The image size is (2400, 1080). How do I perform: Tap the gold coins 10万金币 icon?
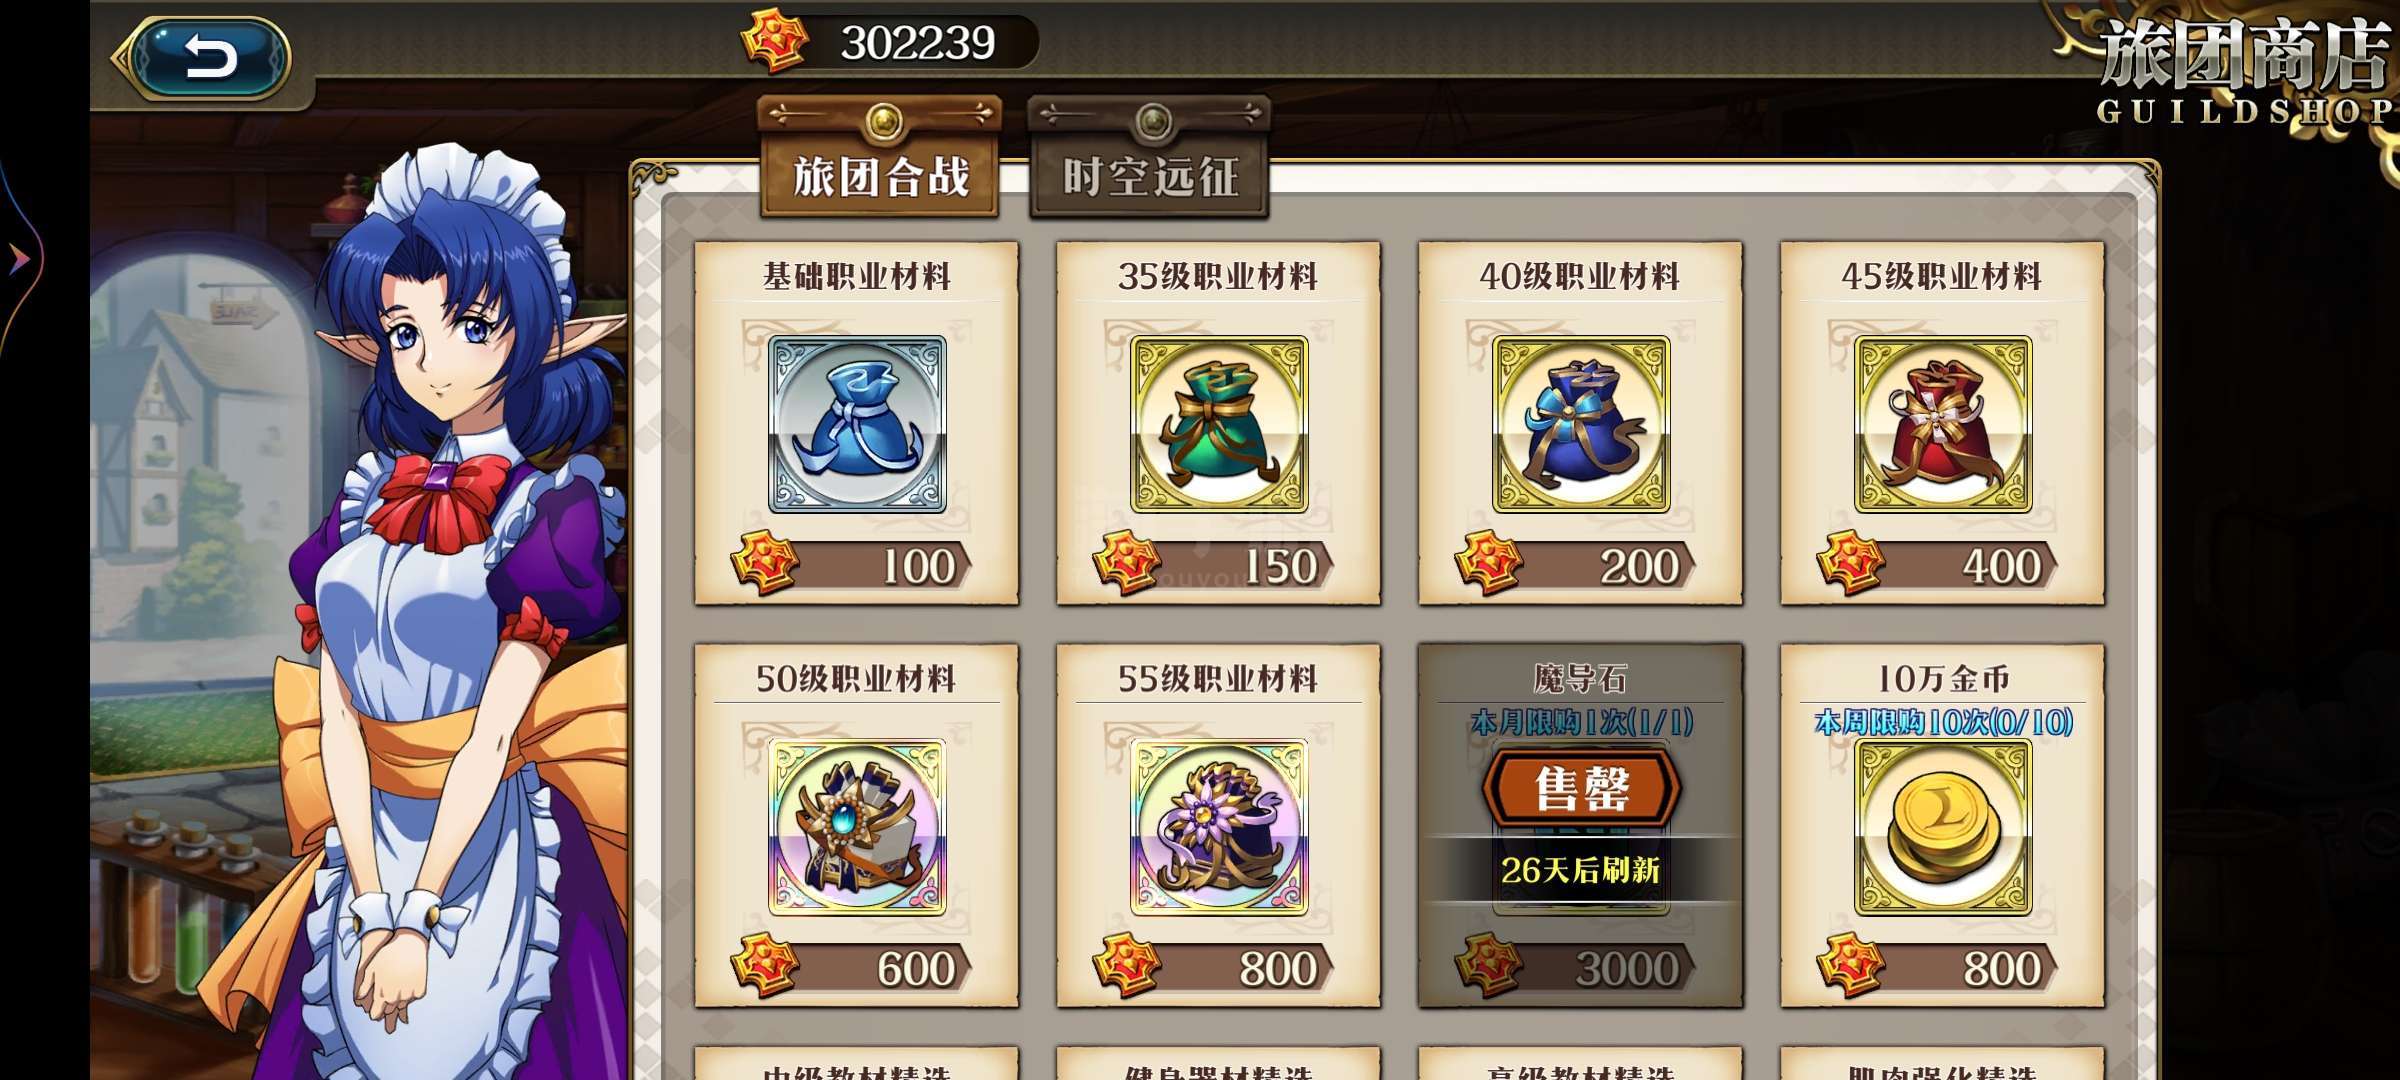1943,827
